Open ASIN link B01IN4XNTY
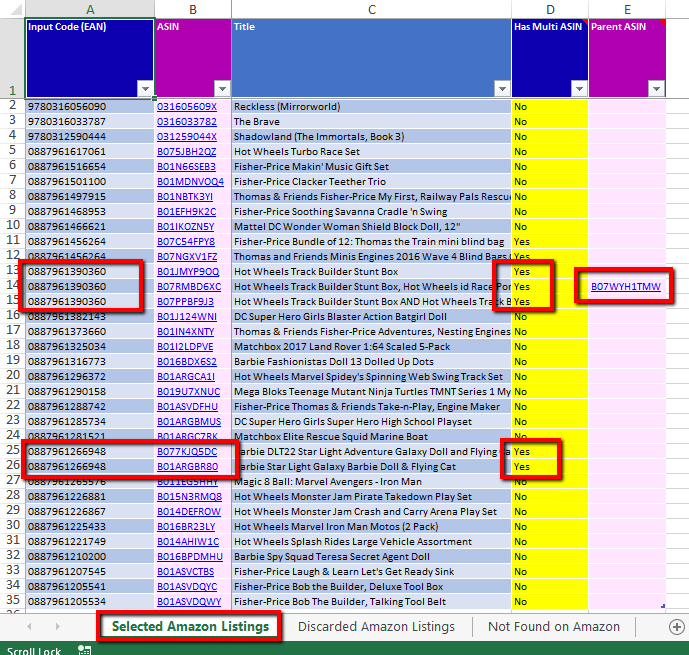Image resolution: width=689 pixels, height=655 pixels. tap(185, 332)
